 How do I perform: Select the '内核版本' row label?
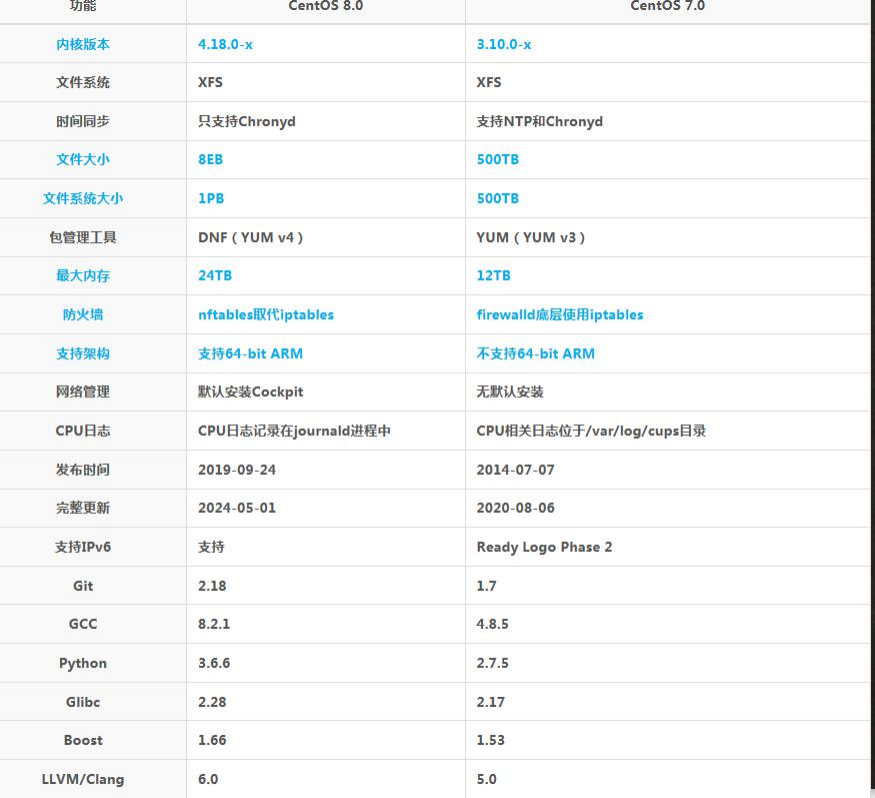[83, 44]
